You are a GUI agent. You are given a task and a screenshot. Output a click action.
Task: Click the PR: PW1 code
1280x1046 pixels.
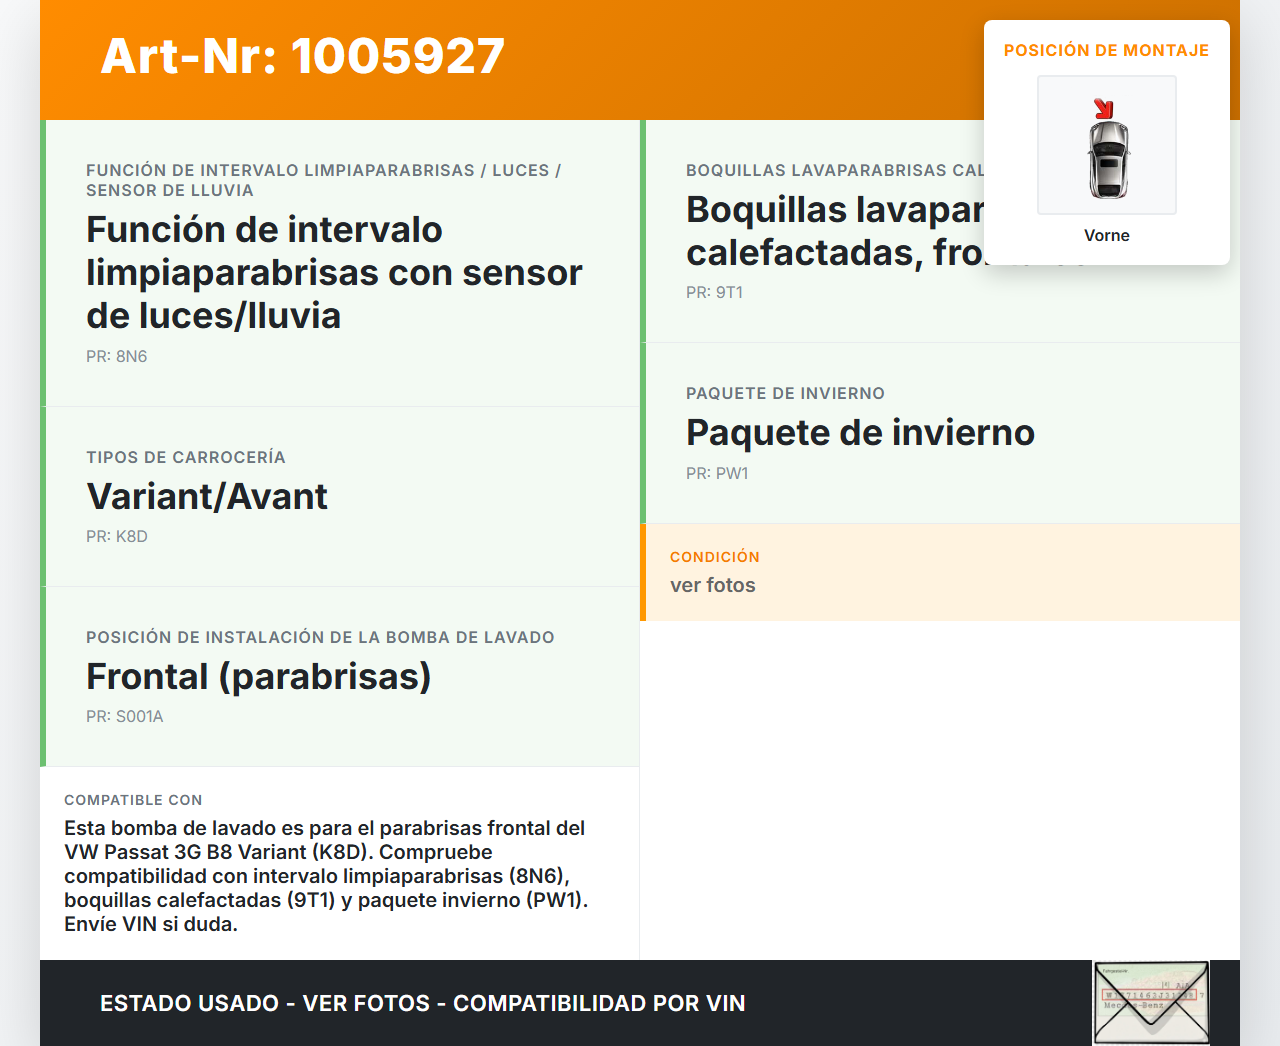coord(716,473)
